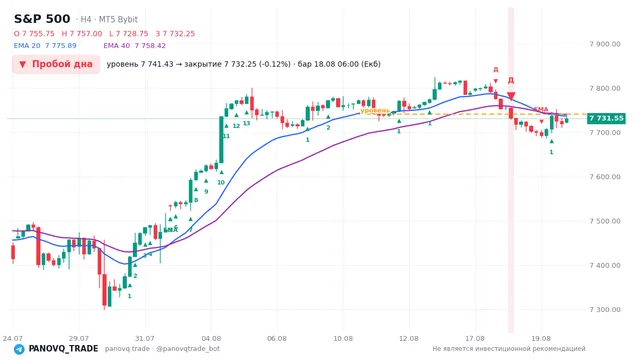Click the Не является инвестиционной рекомендацией disclaimer
Viewport: 640px width, 360px height.
509,349
